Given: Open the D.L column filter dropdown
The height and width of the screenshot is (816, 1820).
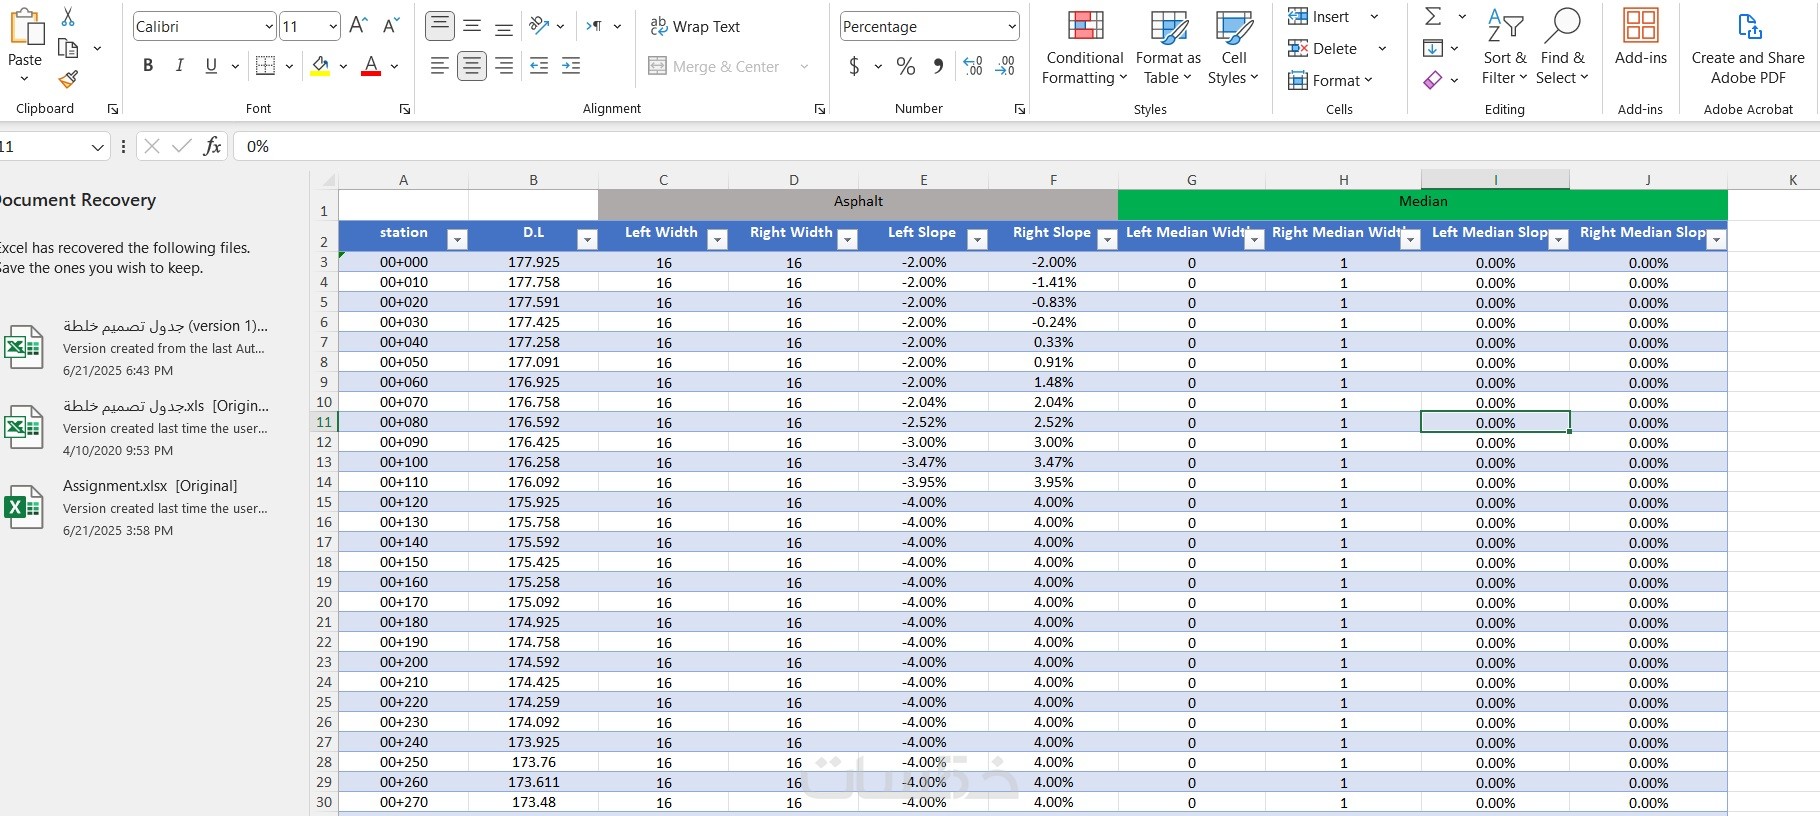Looking at the screenshot, I should coord(588,239).
